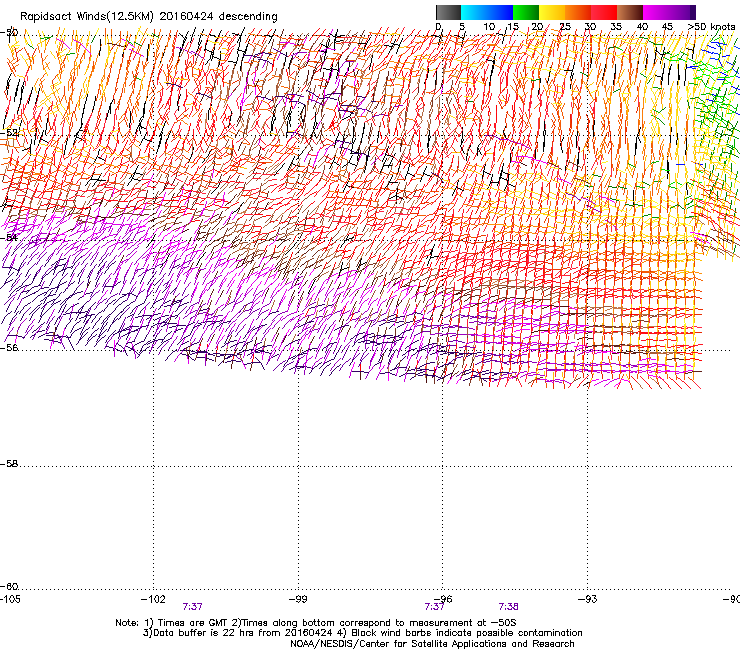Click the '45' legend scale label
The height and width of the screenshot is (650, 740).
click(x=667, y=27)
